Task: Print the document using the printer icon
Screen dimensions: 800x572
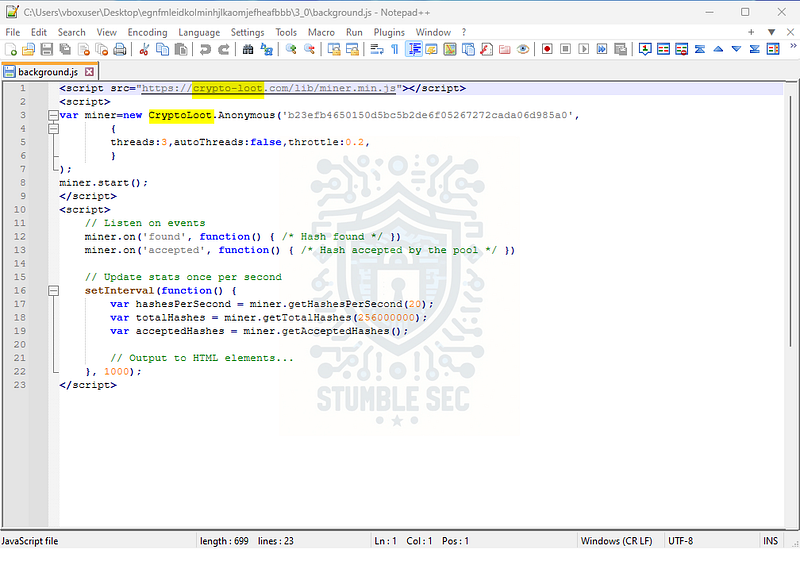Action: (x=120, y=49)
